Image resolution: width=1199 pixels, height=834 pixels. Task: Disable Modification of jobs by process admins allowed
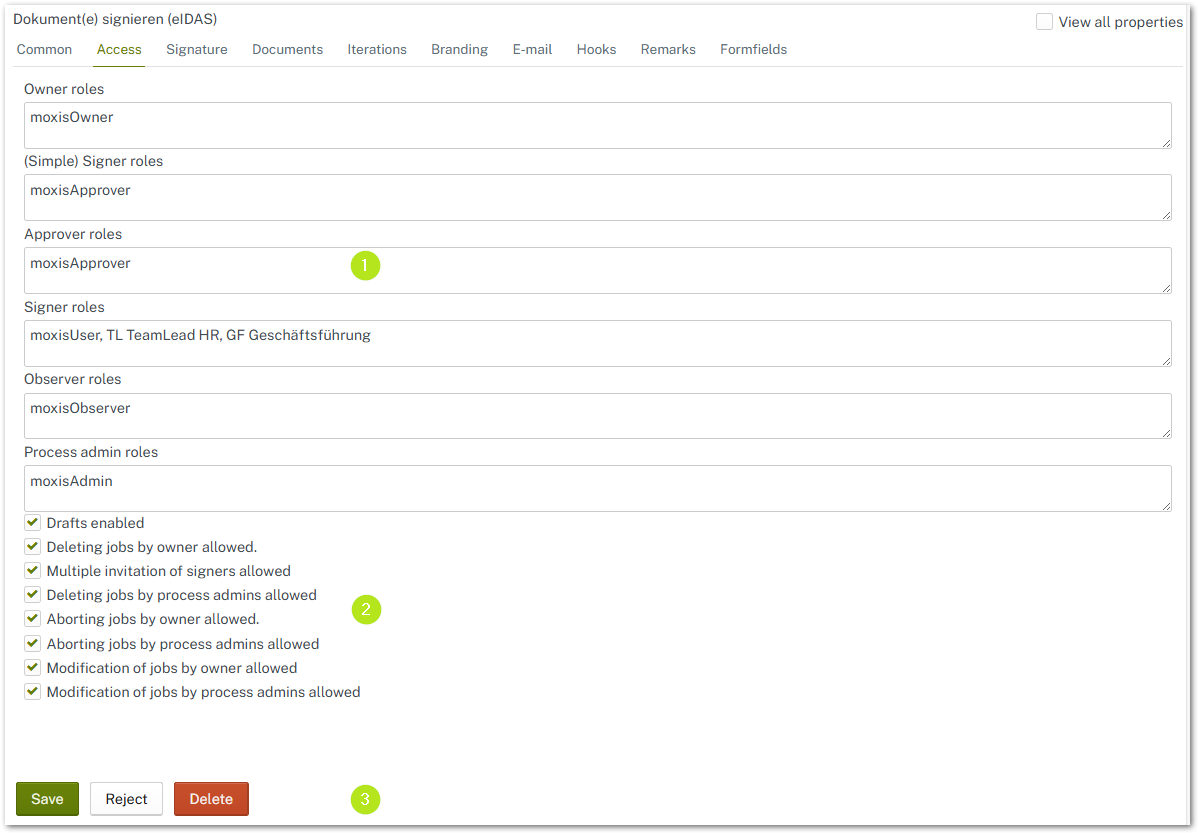point(32,691)
